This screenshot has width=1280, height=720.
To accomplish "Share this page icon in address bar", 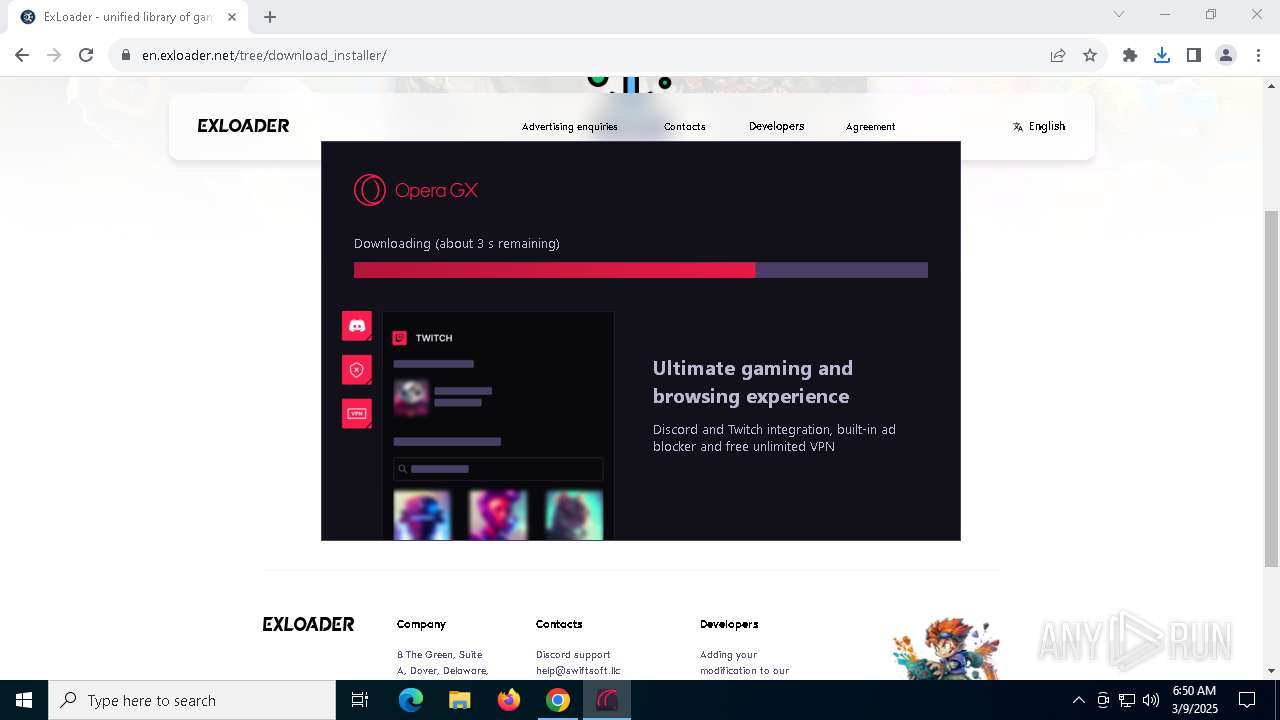I will coord(1058,55).
